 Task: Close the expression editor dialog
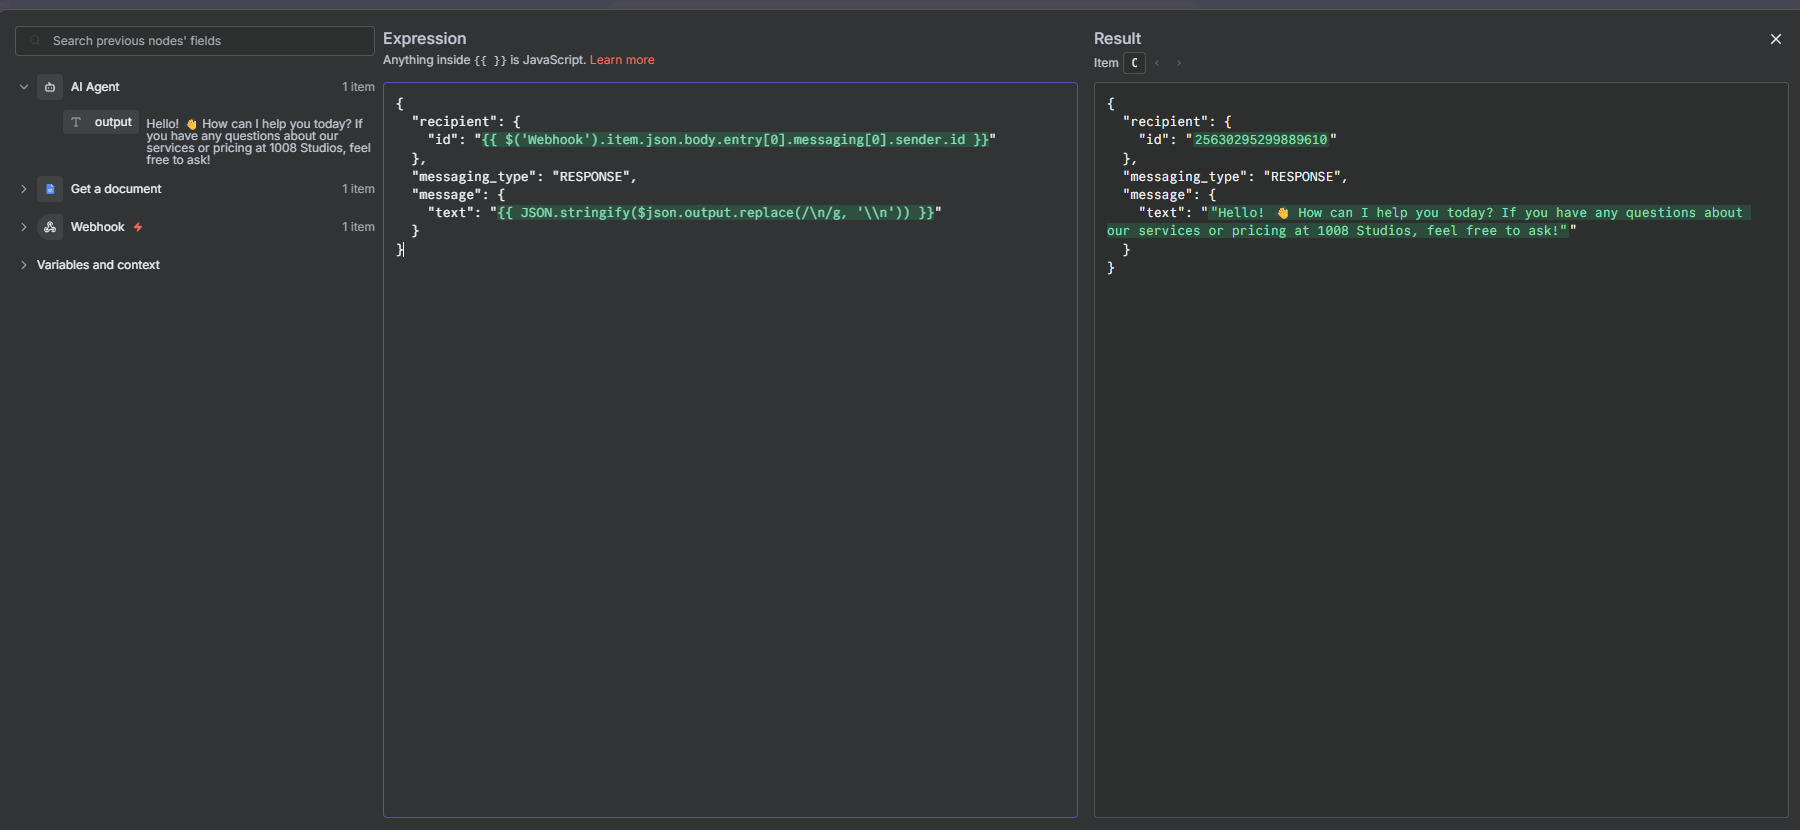tap(1775, 39)
